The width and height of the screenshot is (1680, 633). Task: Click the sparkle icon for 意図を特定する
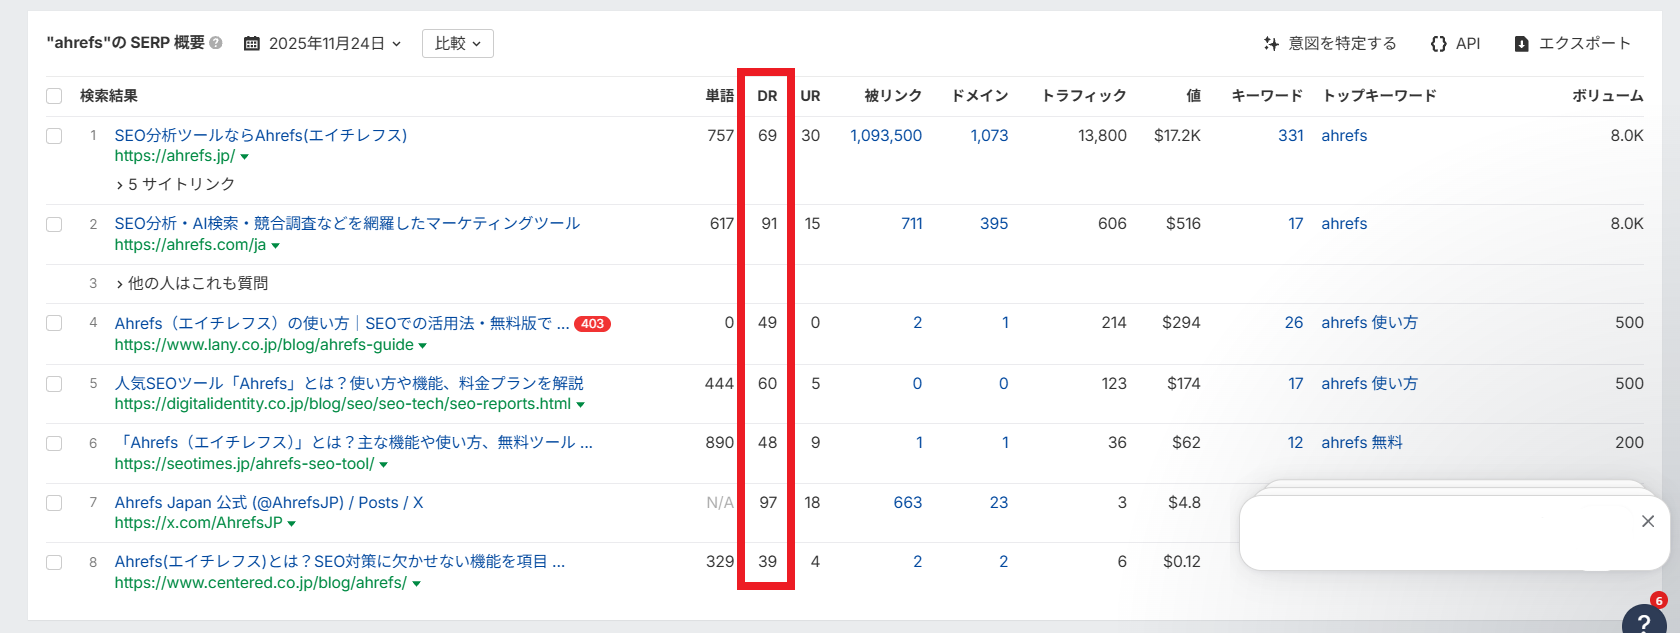click(x=1271, y=43)
